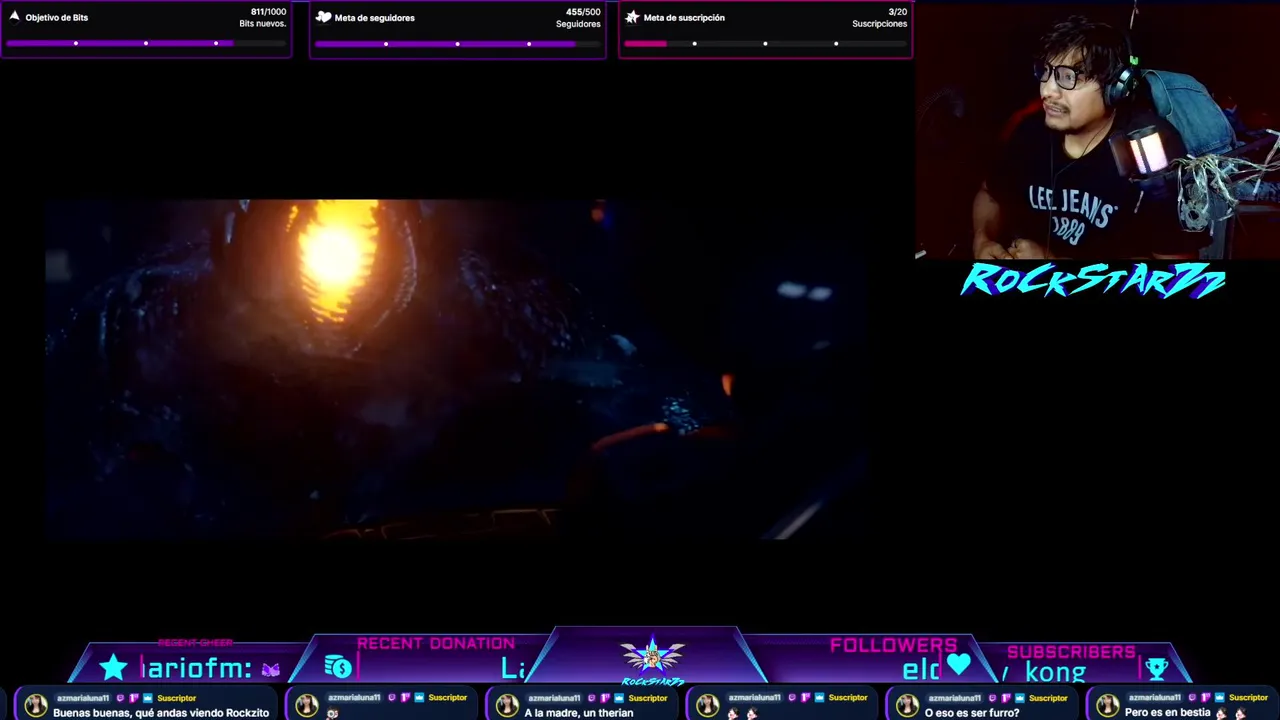This screenshot has height=720, width=1280.
Task: Click the center RockStarZz star emblem
Action: tap(652, 656)
